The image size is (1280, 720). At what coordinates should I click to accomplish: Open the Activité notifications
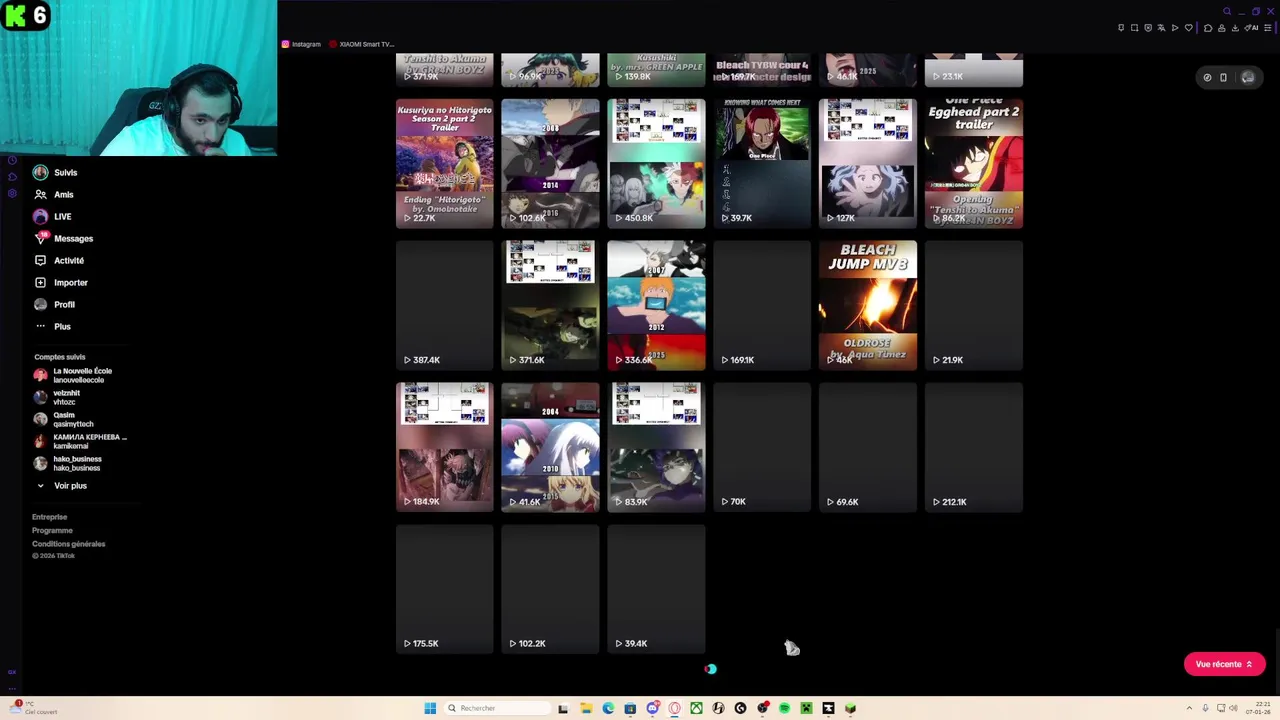pos(59,260)
